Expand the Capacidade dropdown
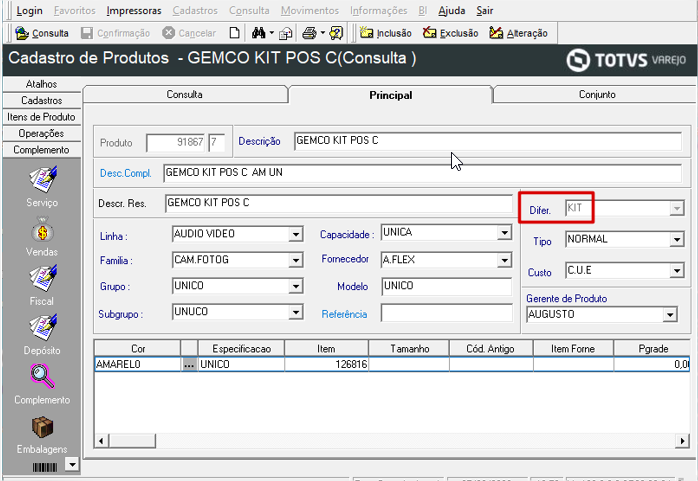The height and width of the screenshot is (481, 698). coord(504,233)
